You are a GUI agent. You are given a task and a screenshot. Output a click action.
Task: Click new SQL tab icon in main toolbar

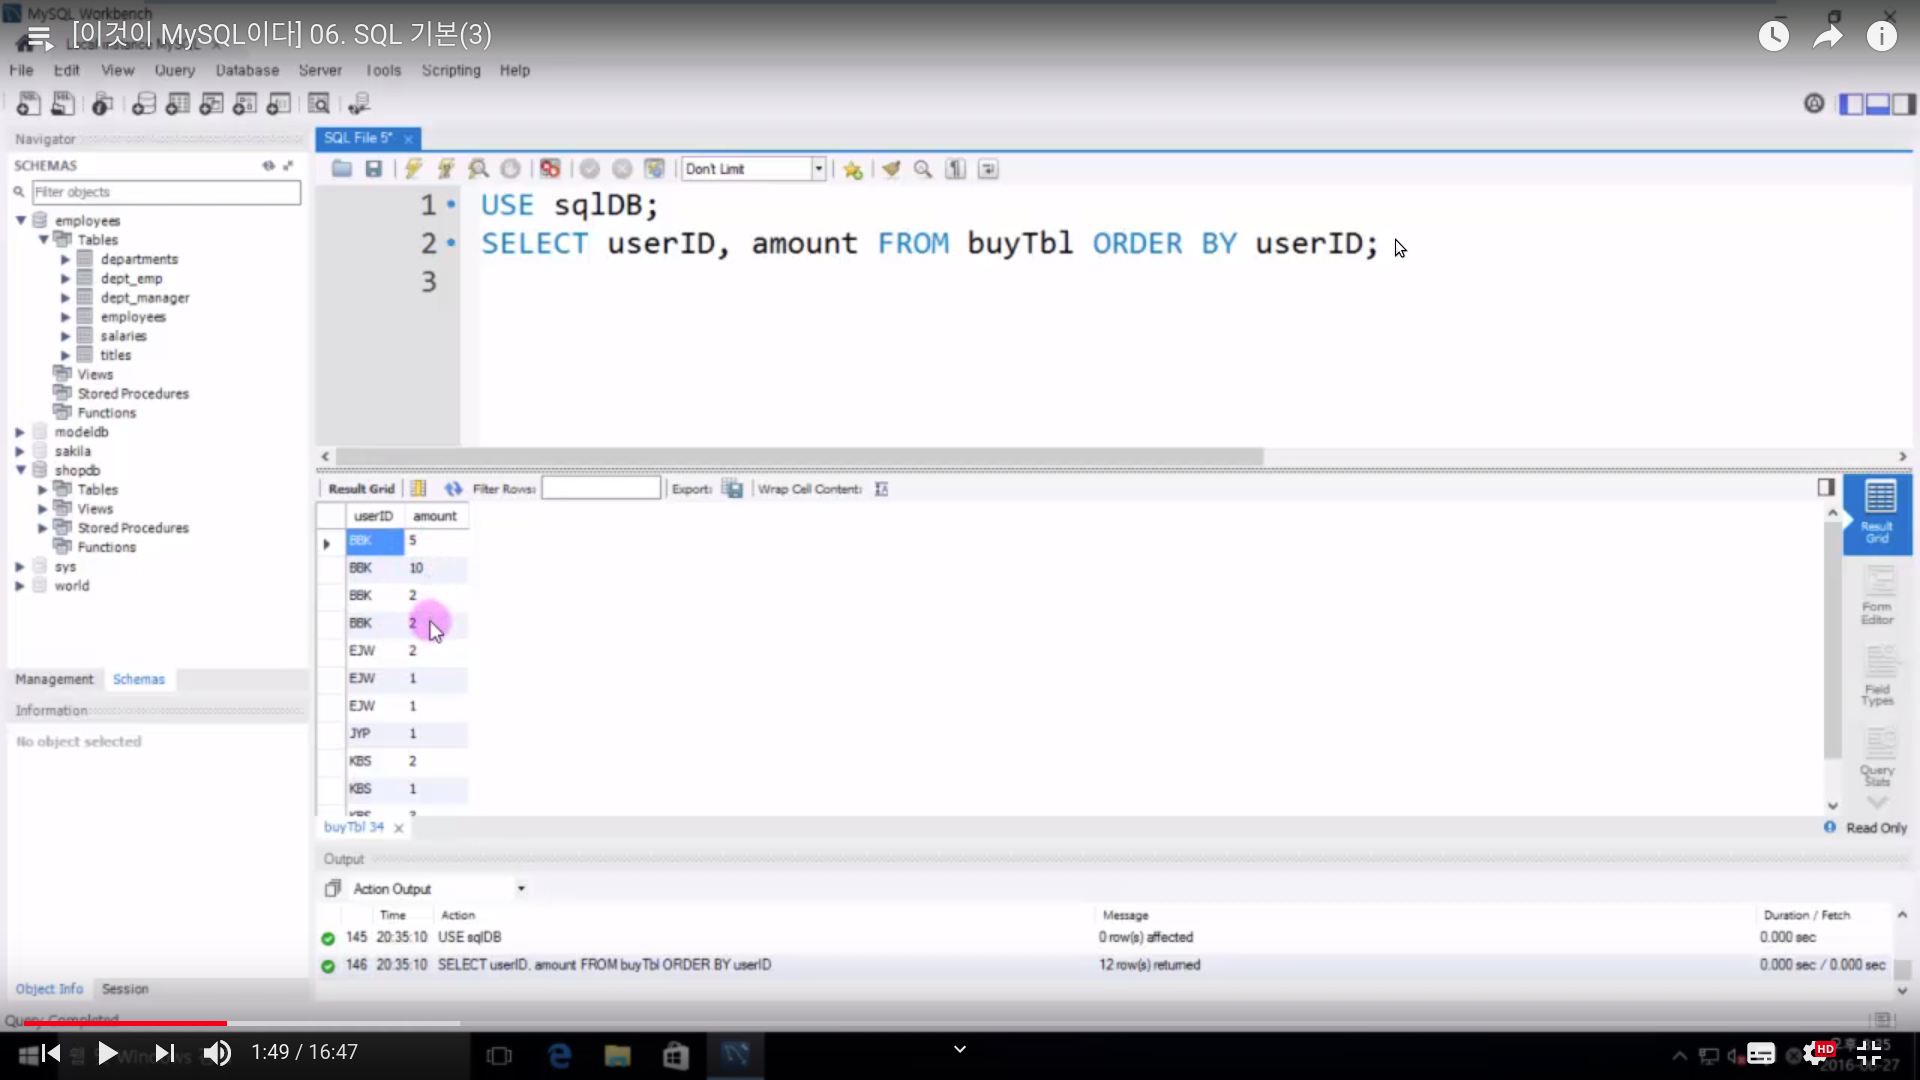(29, 103)
